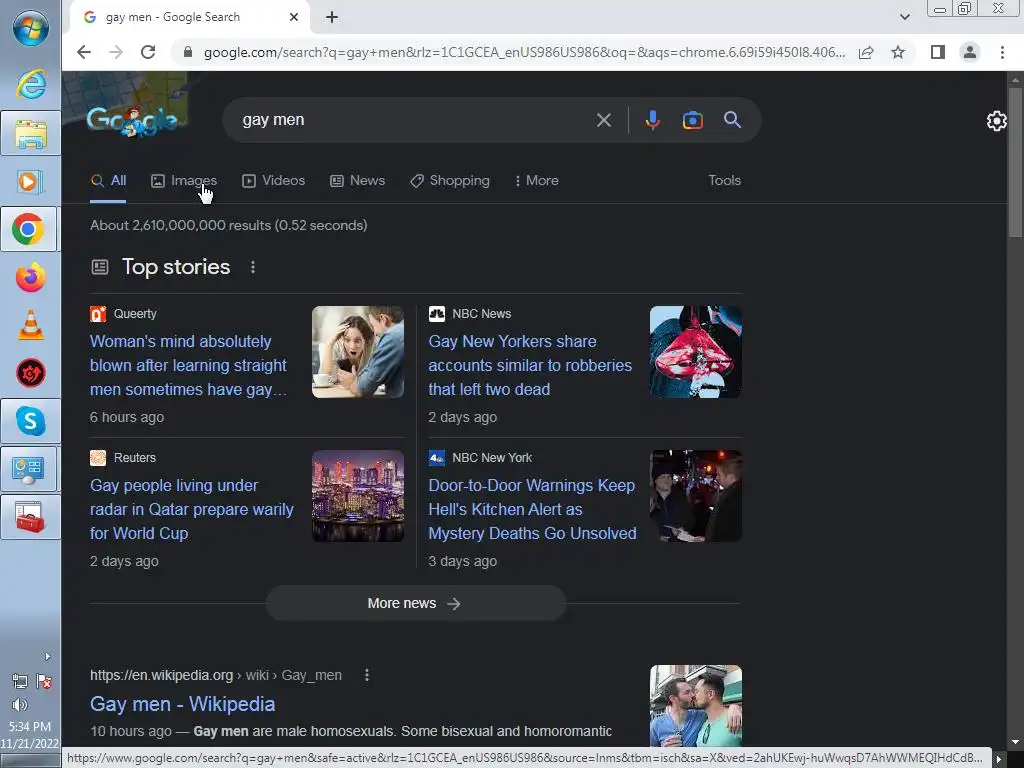Screen dimensions: 1024x768
Task: Click the Qatar skyline thumbnail
Action: pos(358,496)
